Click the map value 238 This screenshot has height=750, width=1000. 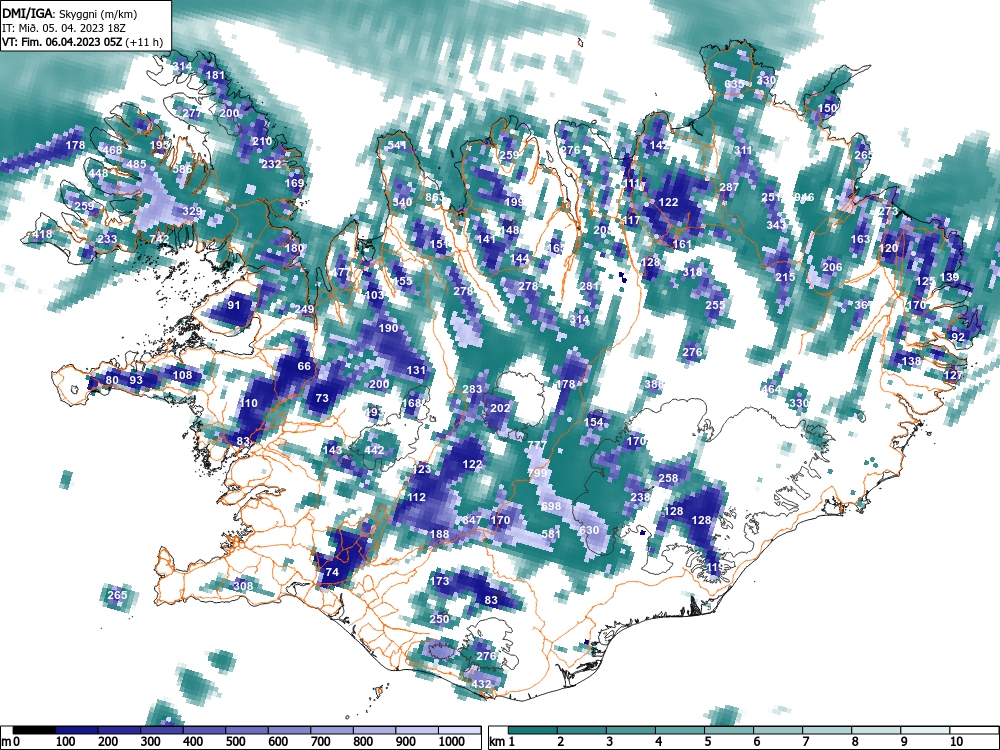[x=640, y=497]
